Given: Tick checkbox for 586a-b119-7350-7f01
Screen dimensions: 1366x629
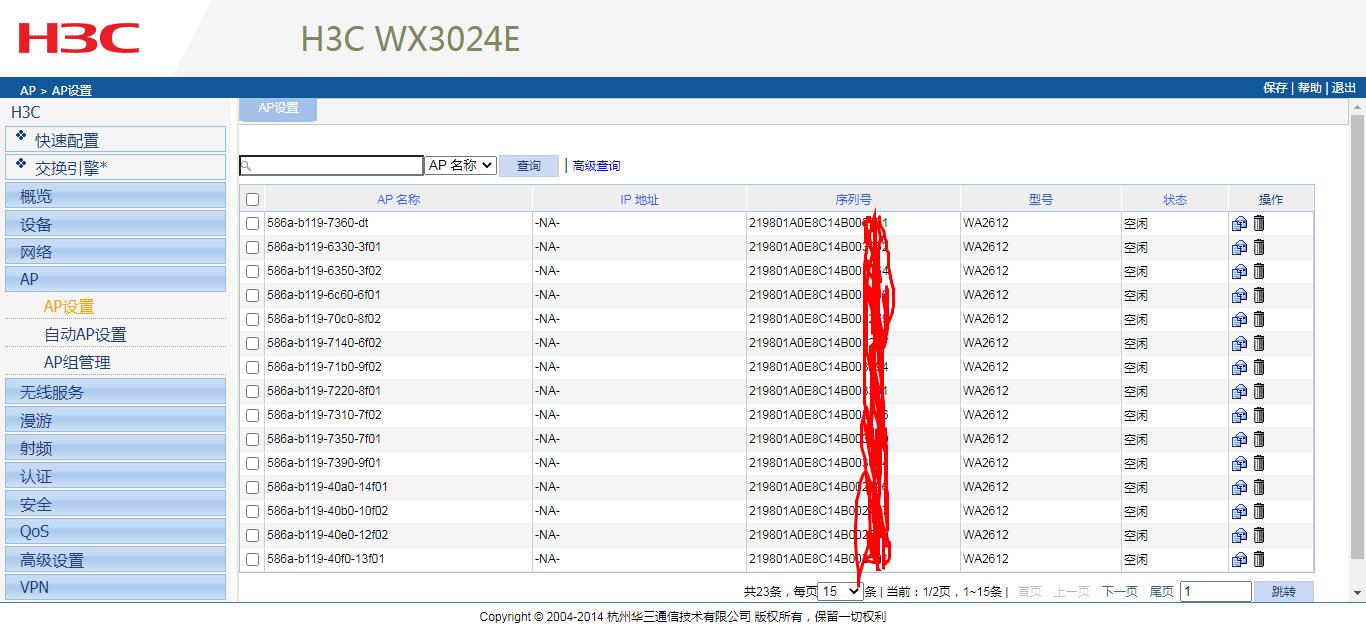Looking at the screenshot, I should [x=252, y=440].
